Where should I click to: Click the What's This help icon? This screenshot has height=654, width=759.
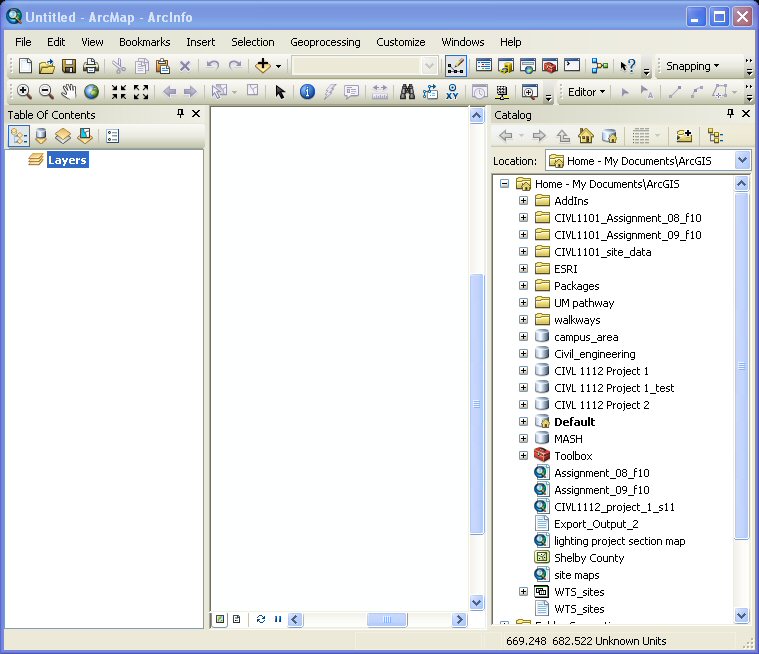coord(628,66)
